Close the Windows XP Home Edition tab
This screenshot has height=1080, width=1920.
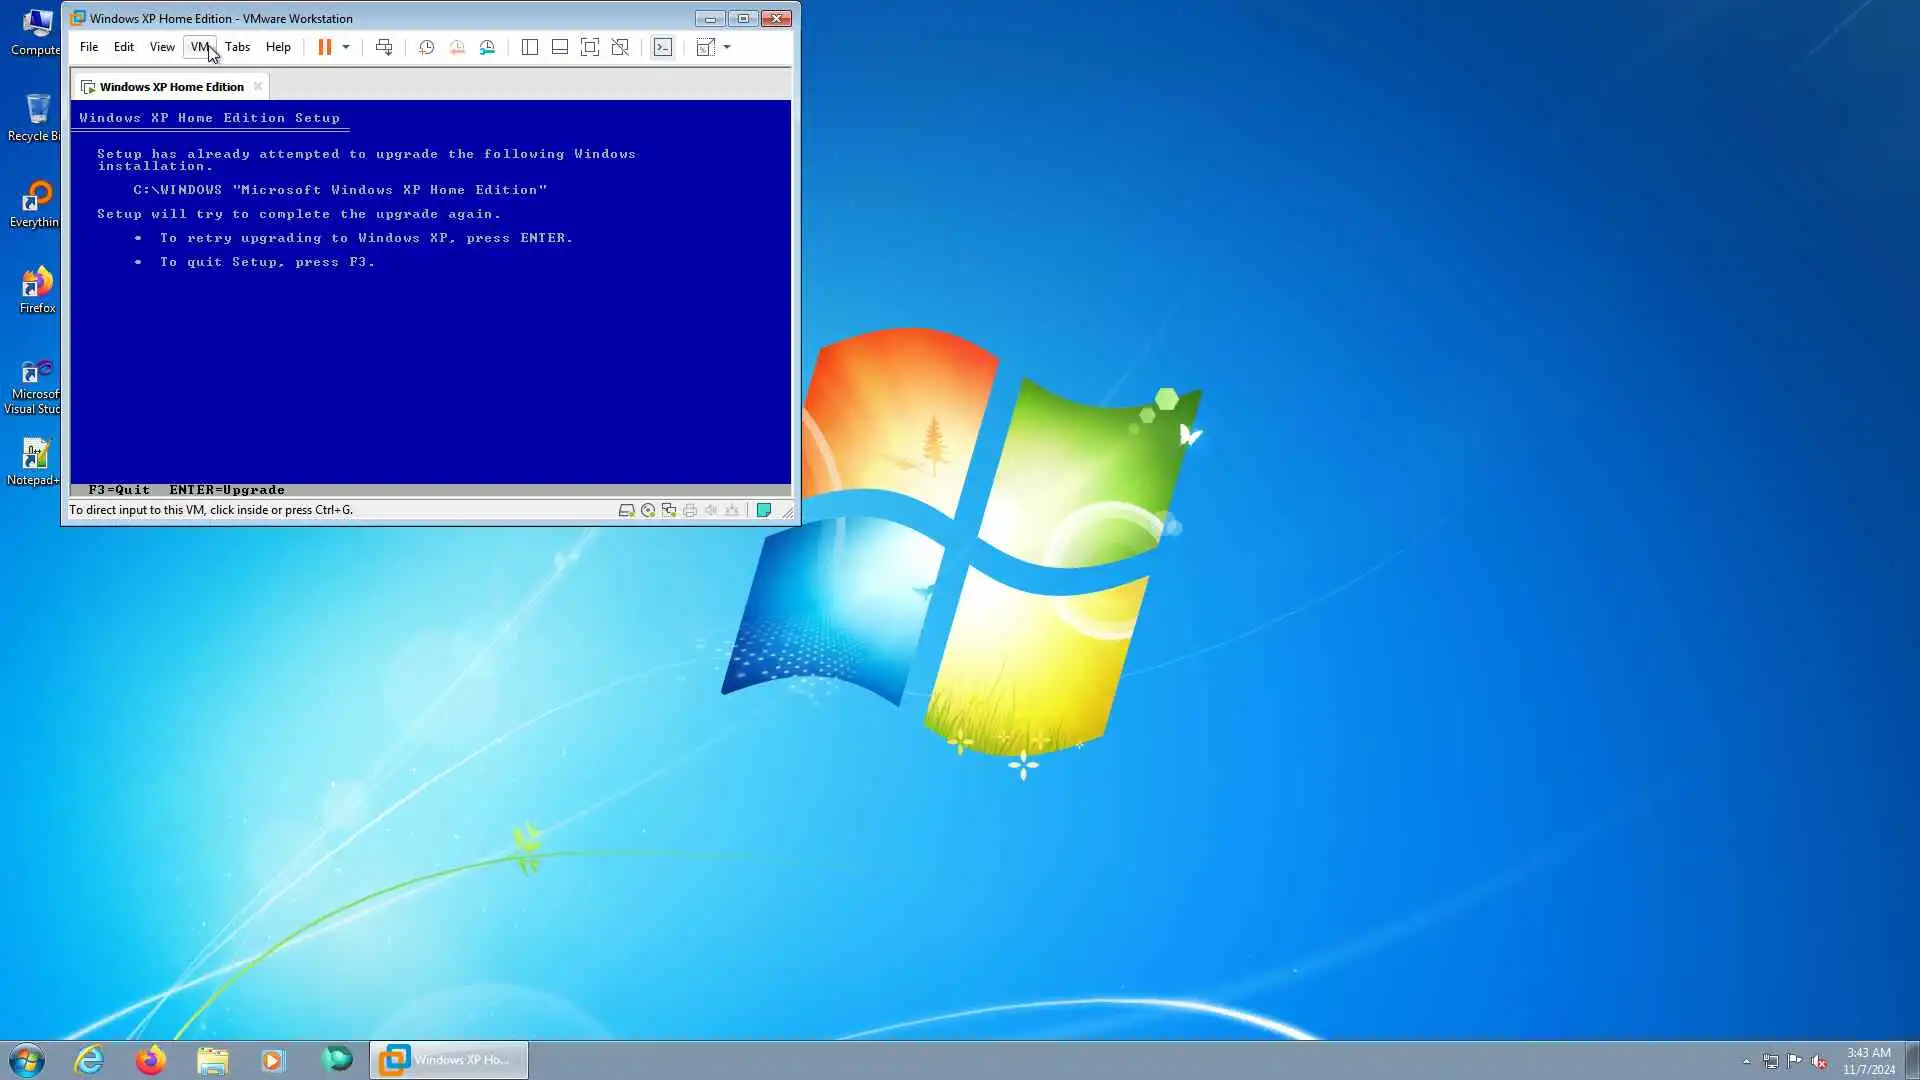pyautogui.click(x=258, y=86)
